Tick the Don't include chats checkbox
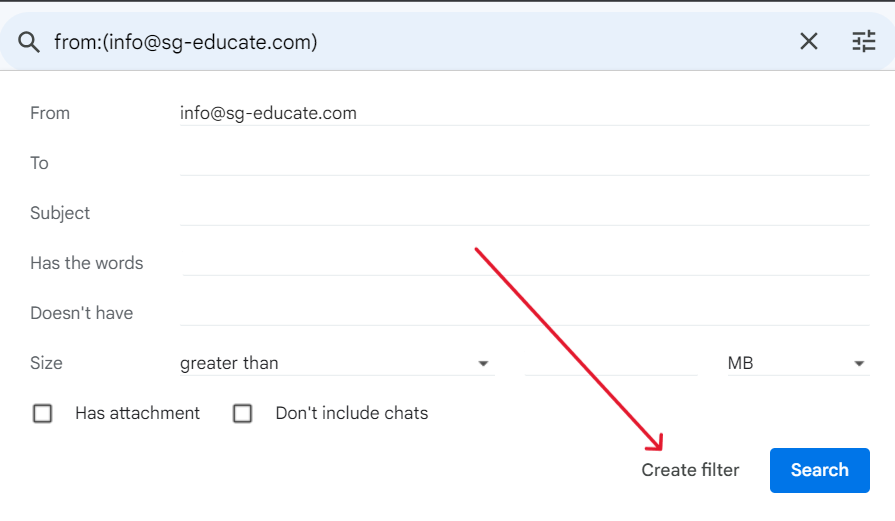Viewport: 895px width, 521px height. (243, 413)
